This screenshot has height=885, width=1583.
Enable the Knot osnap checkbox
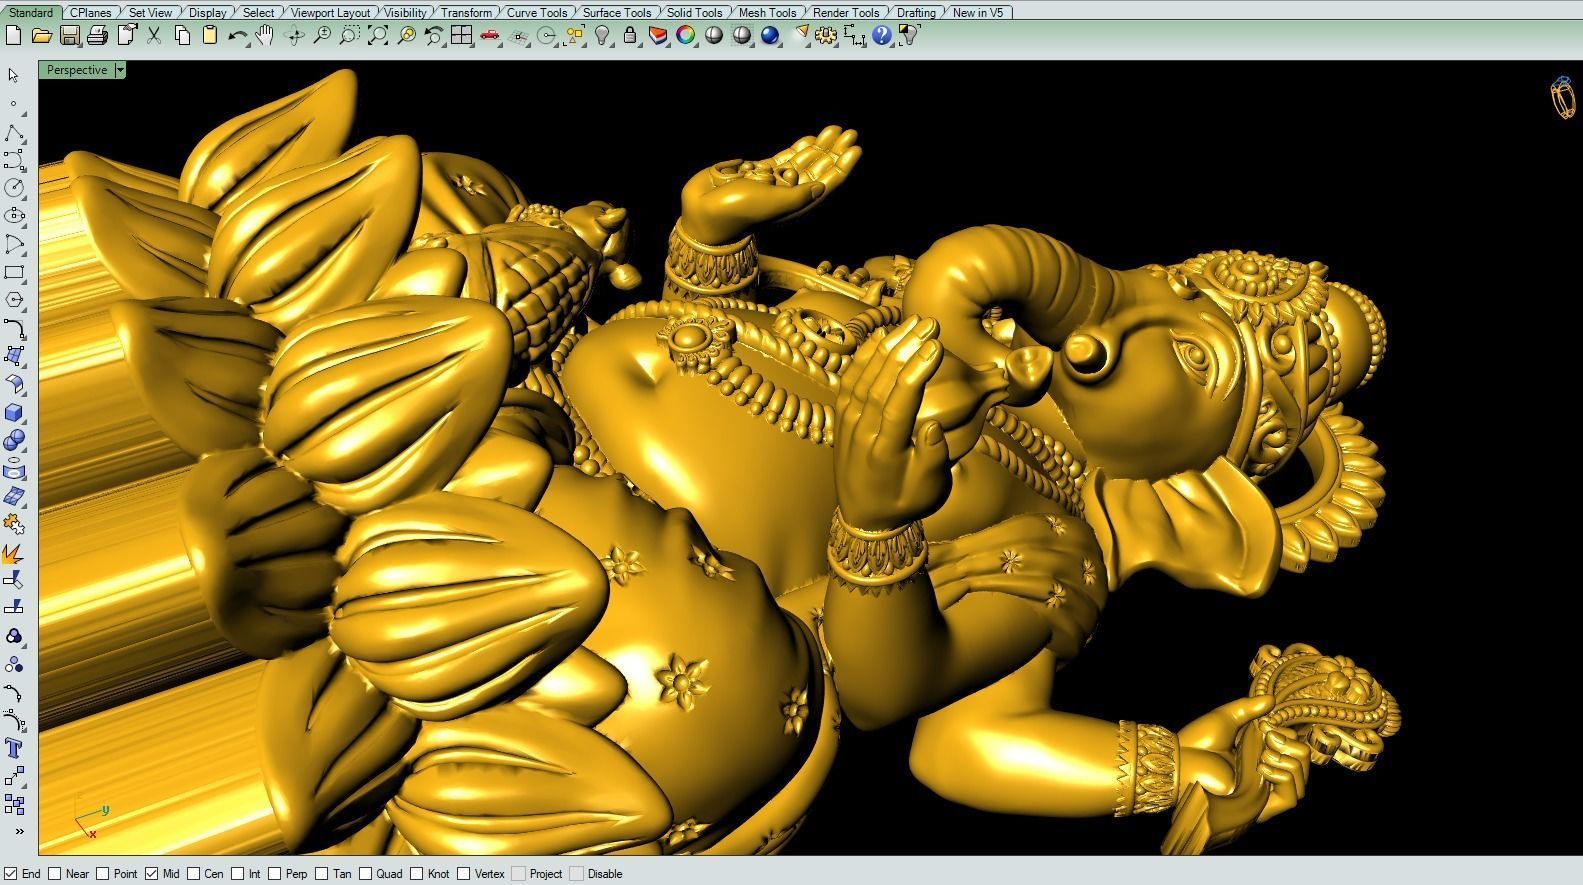pyautogui.click(x=417, y=873)
